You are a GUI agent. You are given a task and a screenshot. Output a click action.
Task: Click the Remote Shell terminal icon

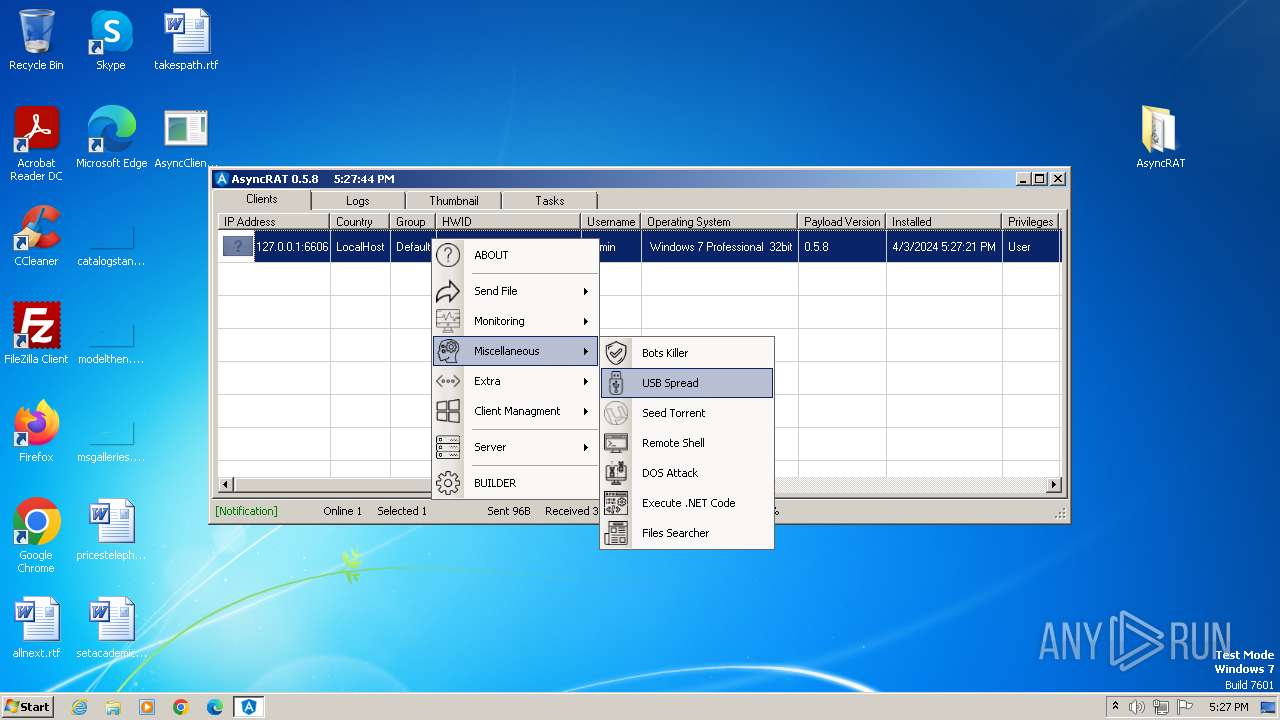(617, 443)
